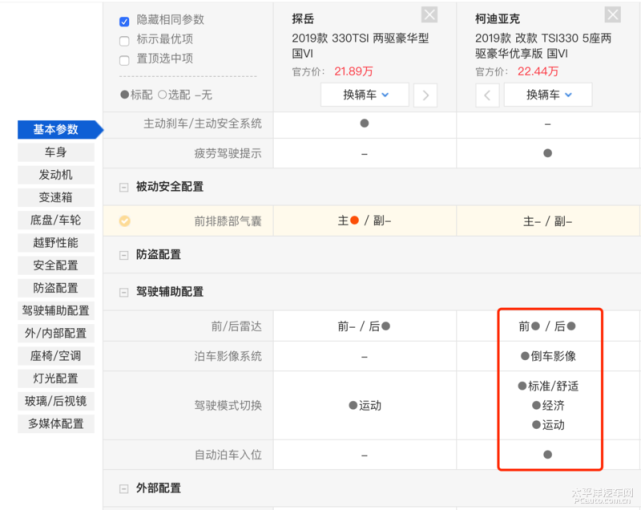Go to 防盗配置 in the sidebar
The image size is (641, 510).
point(56,288)
